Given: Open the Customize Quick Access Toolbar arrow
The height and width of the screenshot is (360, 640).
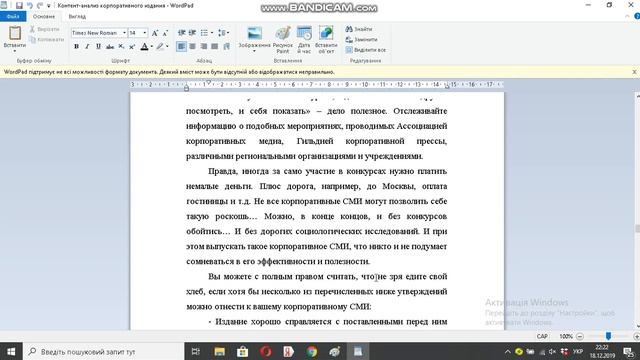Looking at the screenshot, I should (49, 6).
